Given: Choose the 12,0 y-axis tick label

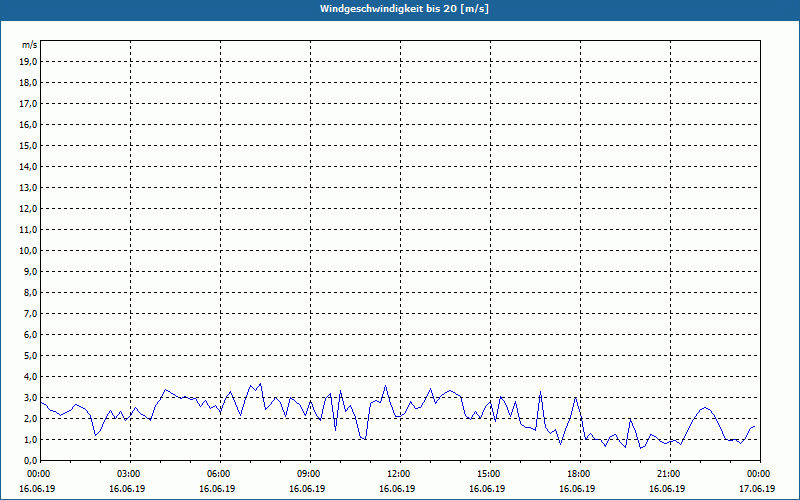Looking at the screenshot, I should click(30, 209).
